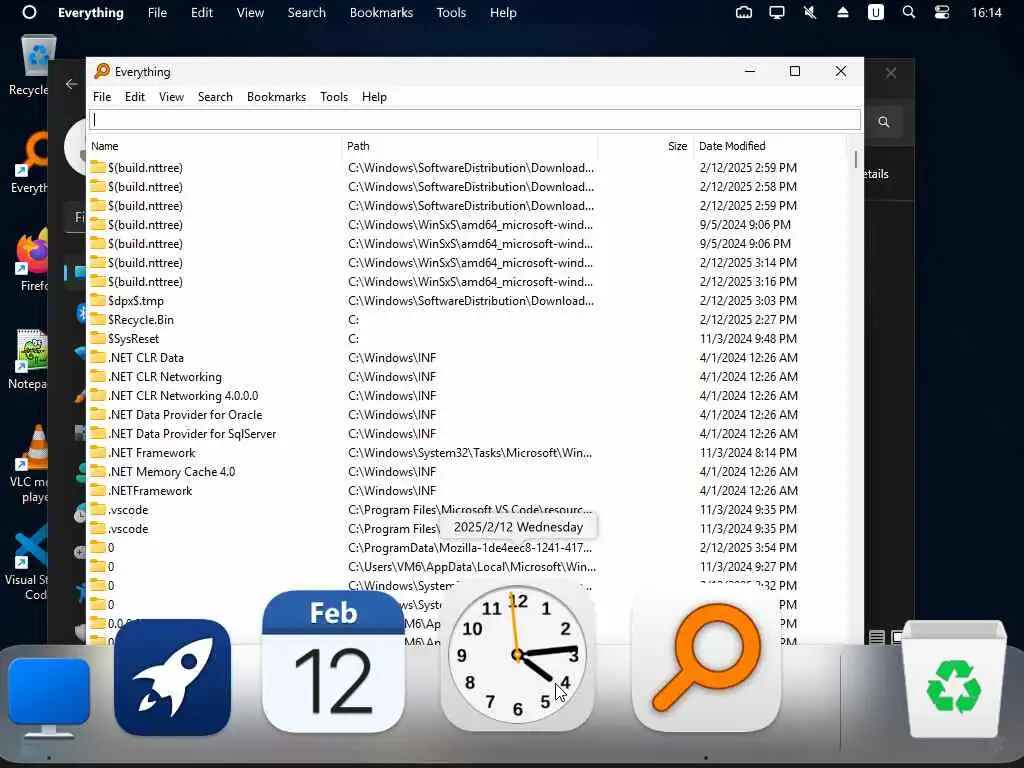Open Everything magnifier icon in dock
This screenshot has height=768, width=1024.
tap(706, 658)
